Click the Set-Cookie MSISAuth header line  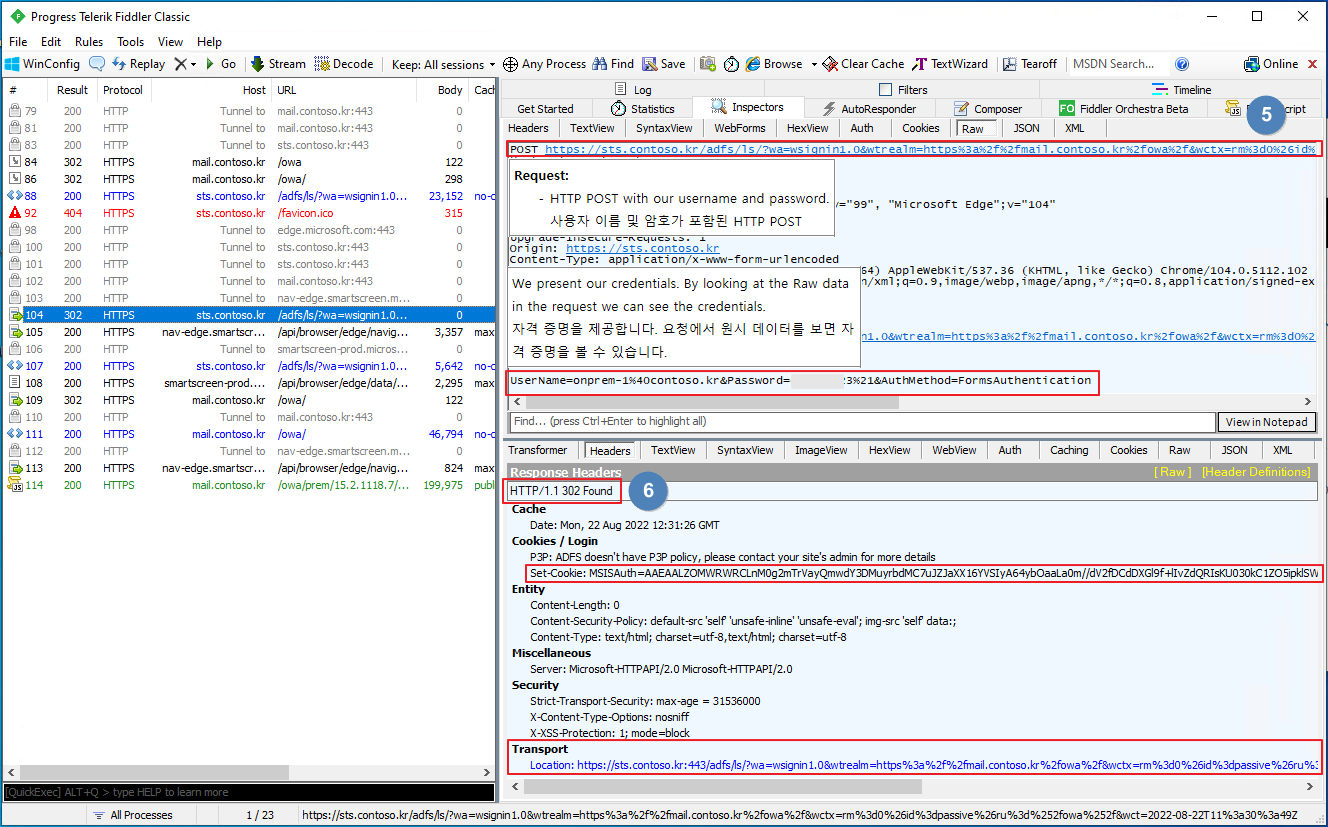coord(925,574)
